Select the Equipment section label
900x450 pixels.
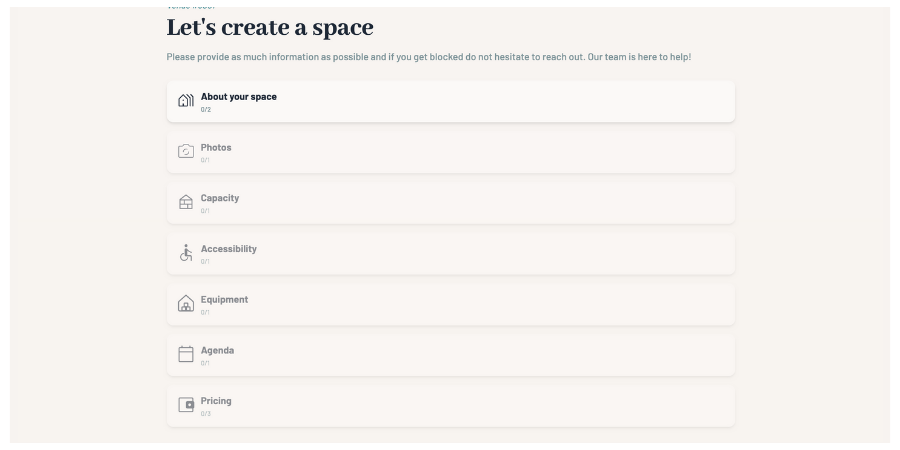point(224,300)
